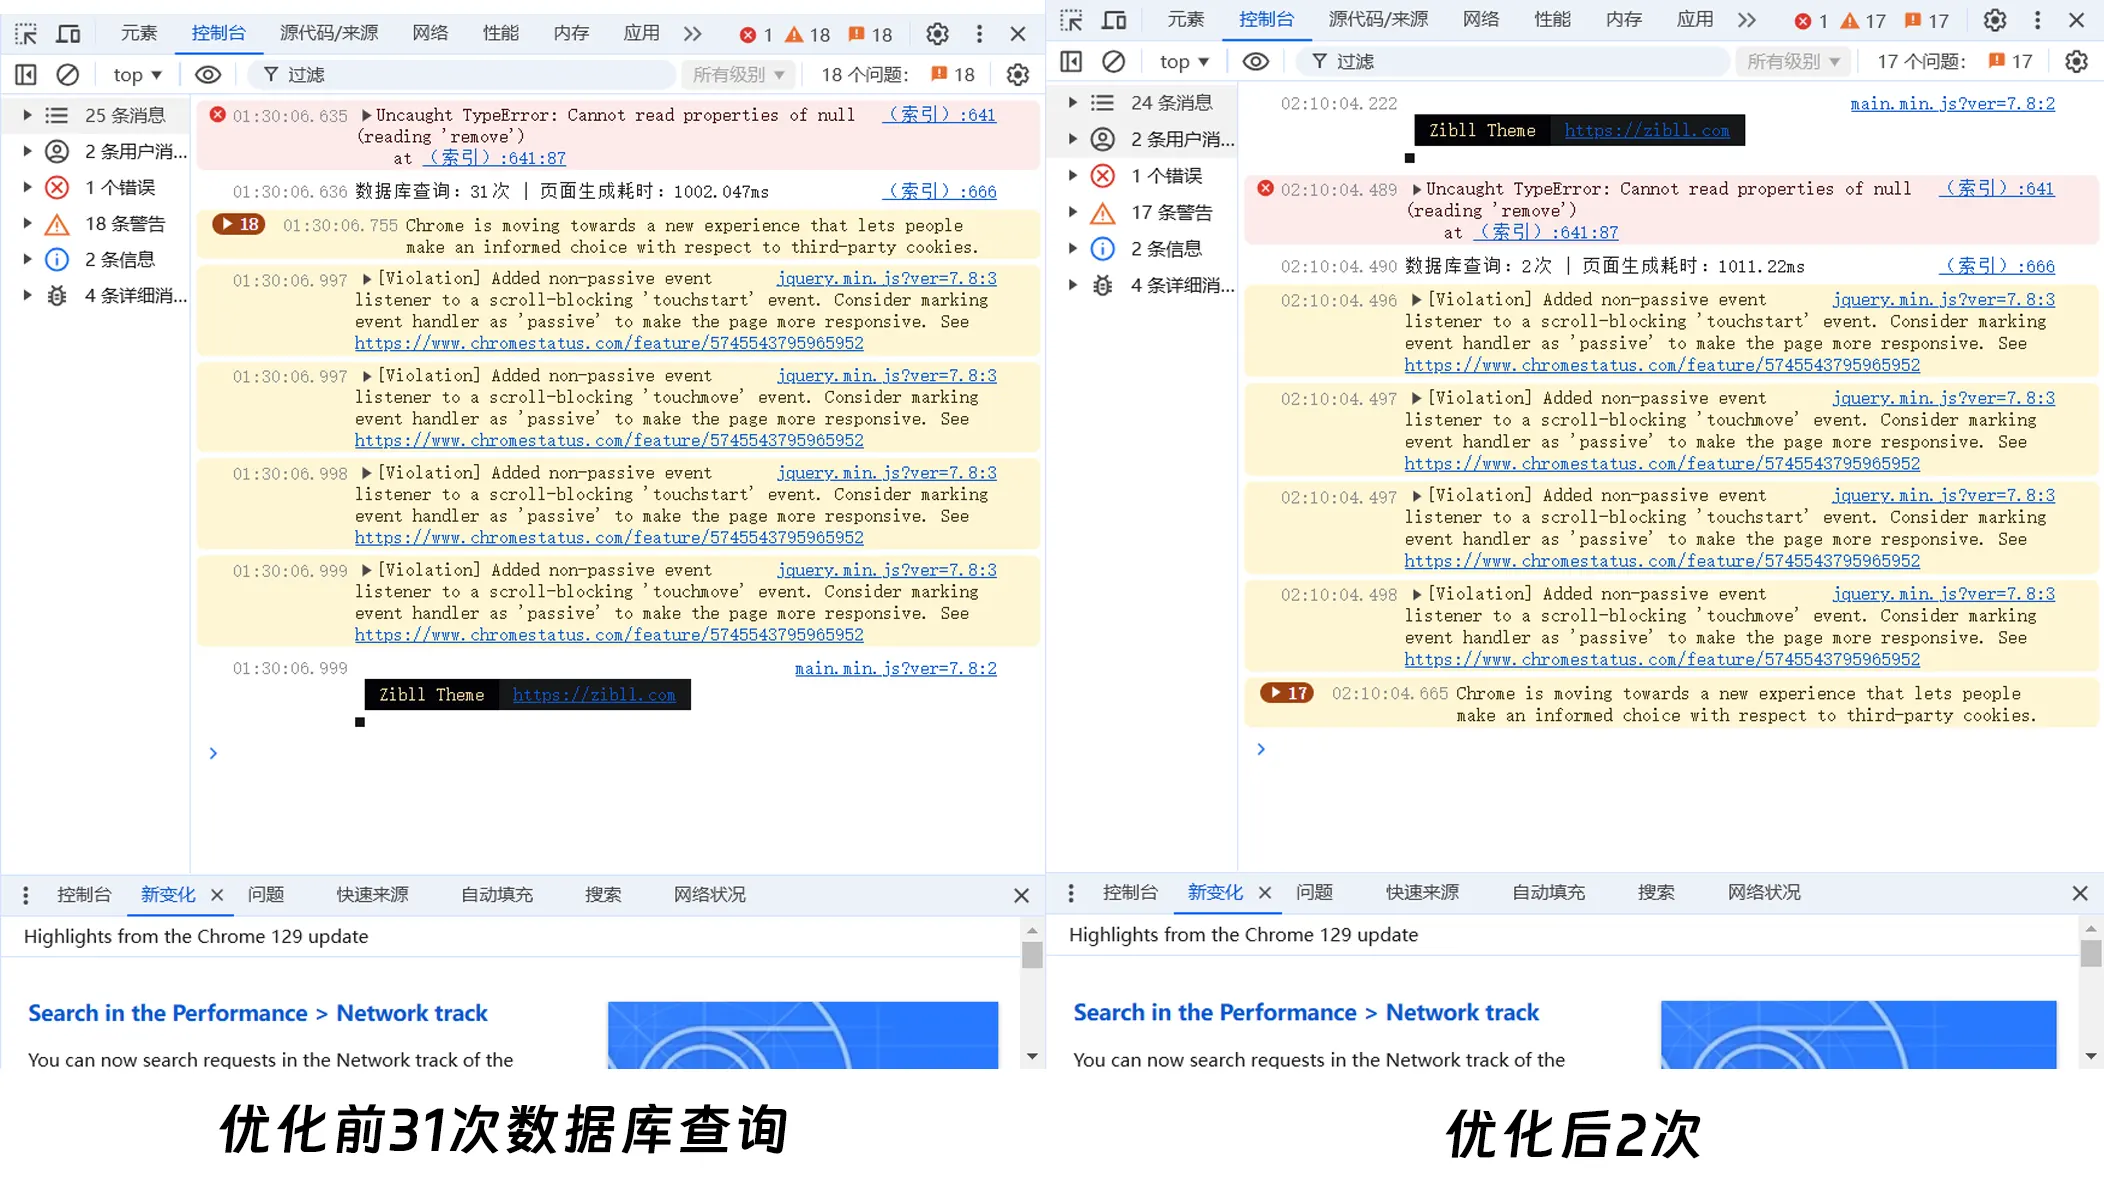Open the customize DevTools three-dot menu
The height and width of the screenshot is (1200, 2104).
coord(979,34)
